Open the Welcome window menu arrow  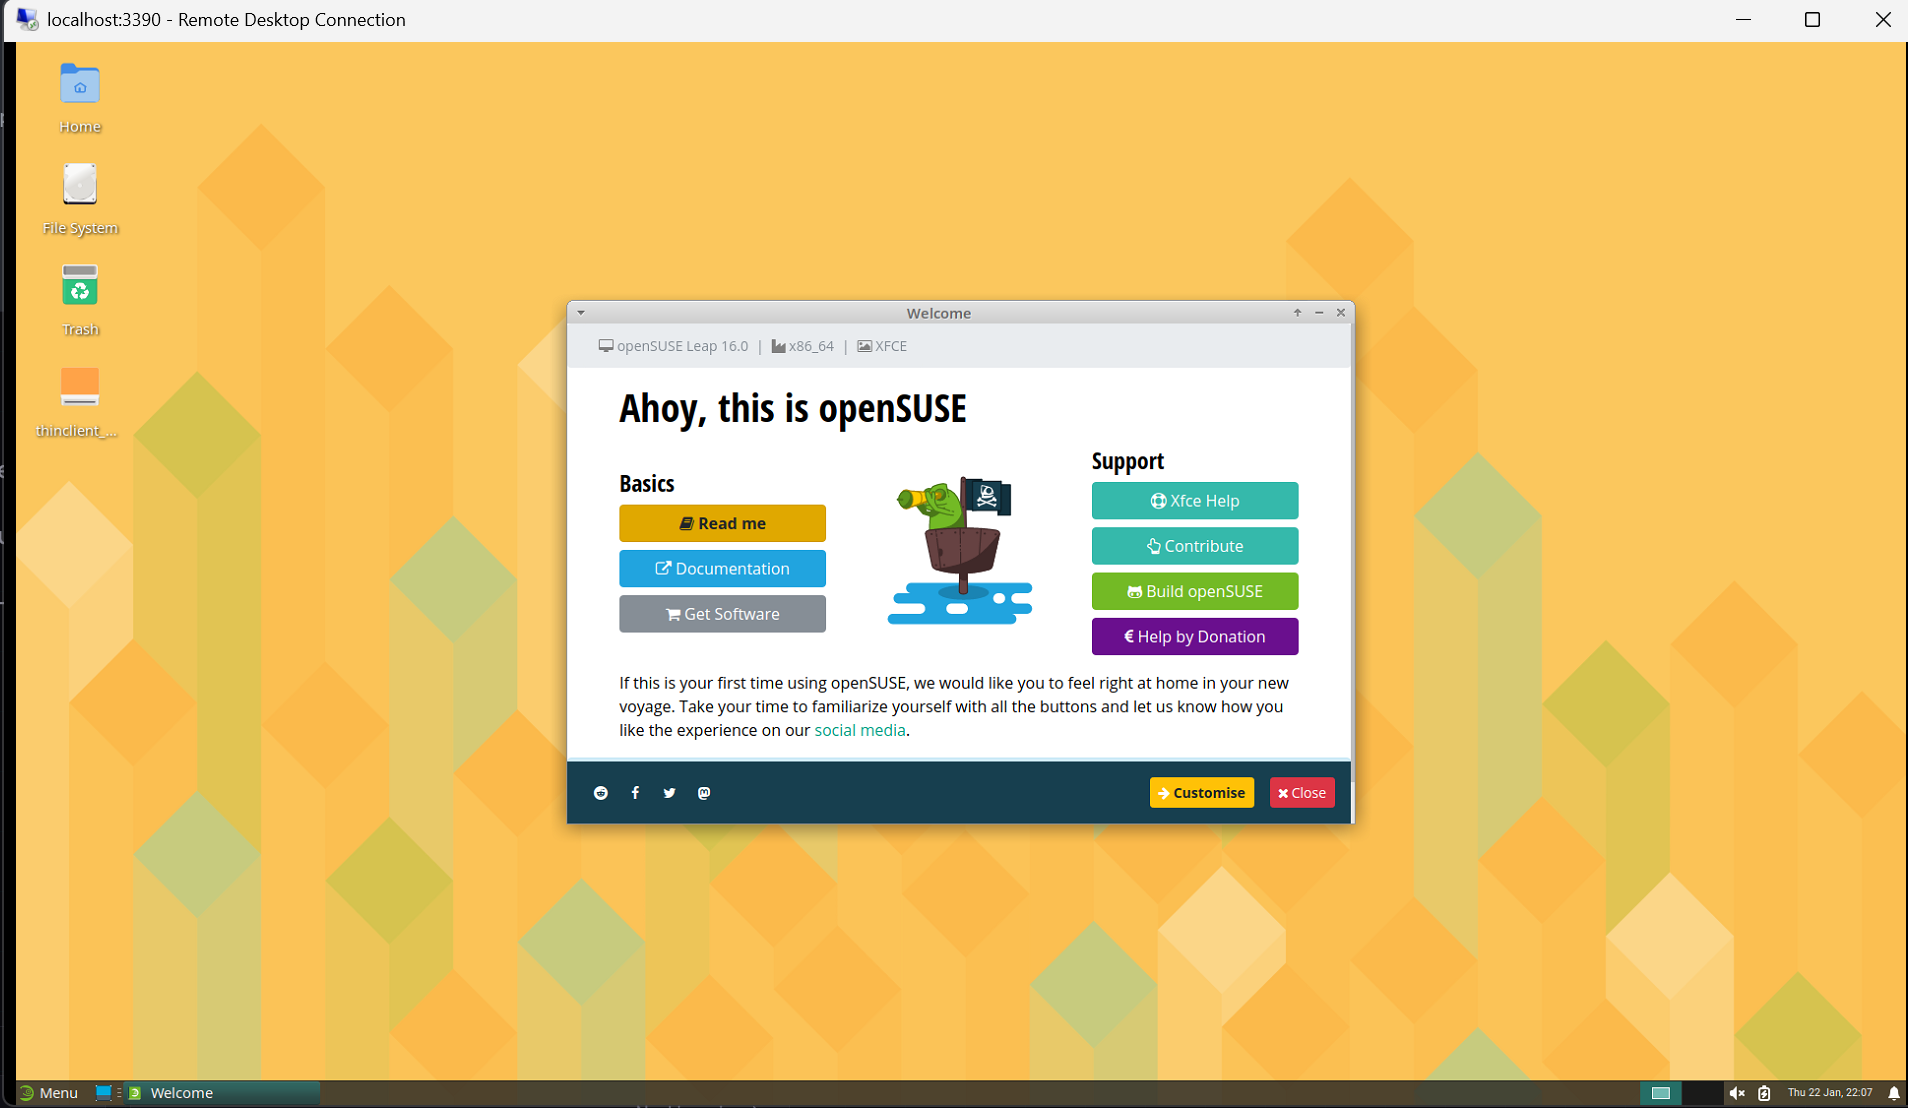[581, 313]
